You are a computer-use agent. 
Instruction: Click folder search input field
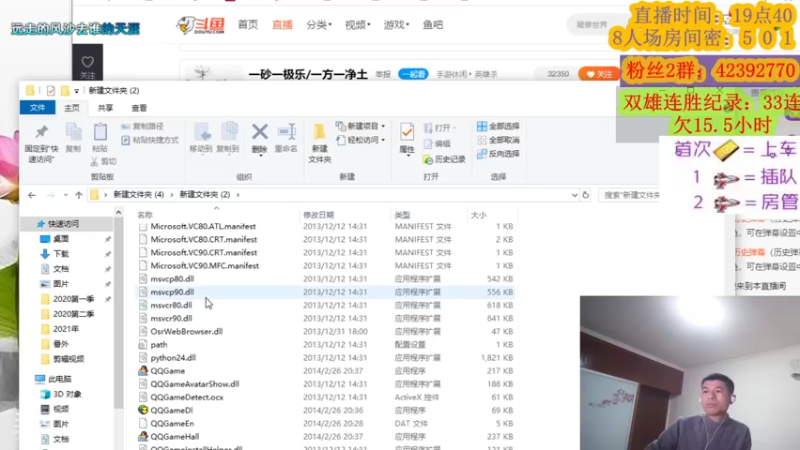(631, 195)
